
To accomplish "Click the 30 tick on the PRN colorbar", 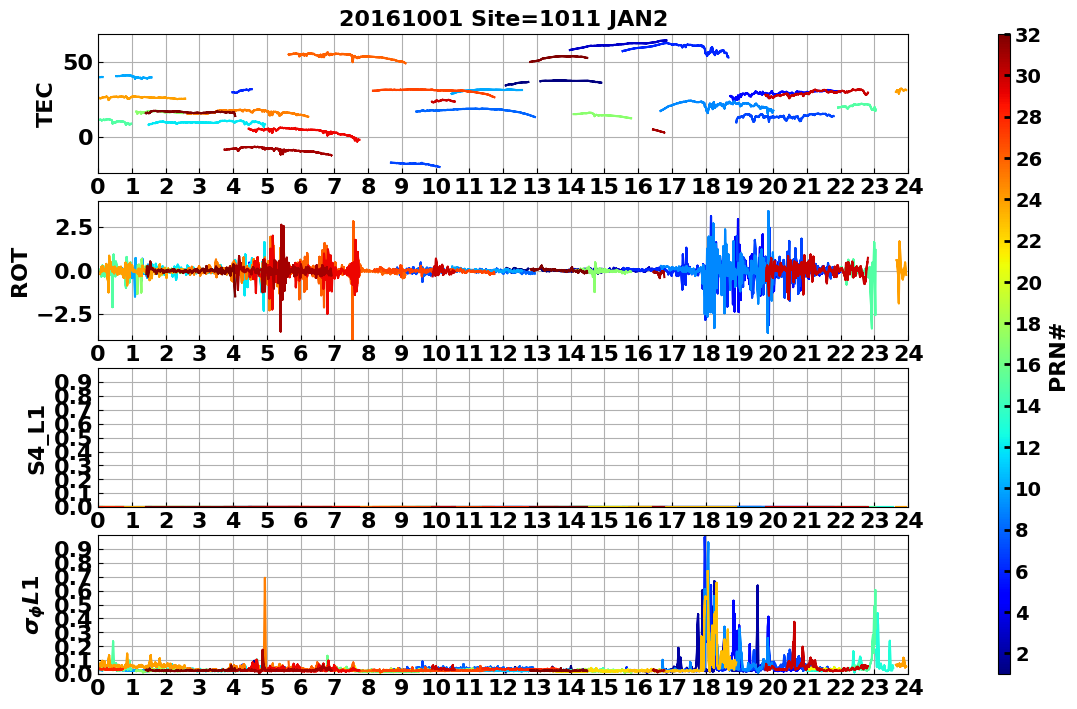I will (x=1028, y=76).
